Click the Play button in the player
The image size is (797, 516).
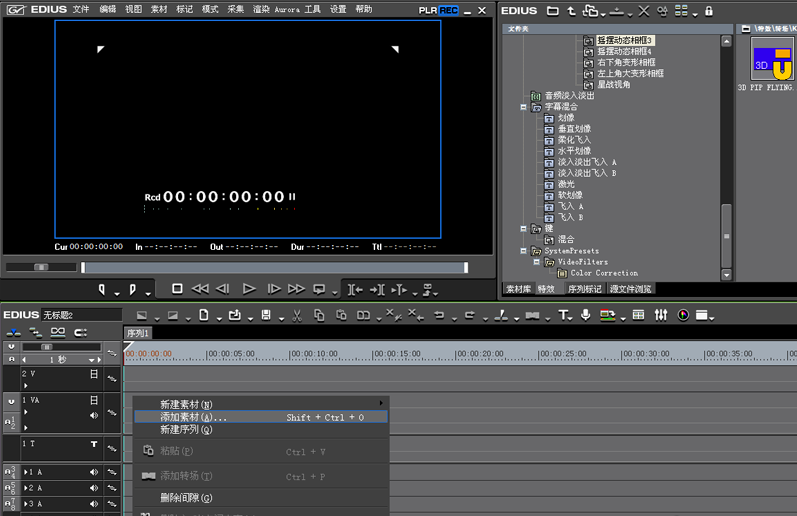coord(250,289)
